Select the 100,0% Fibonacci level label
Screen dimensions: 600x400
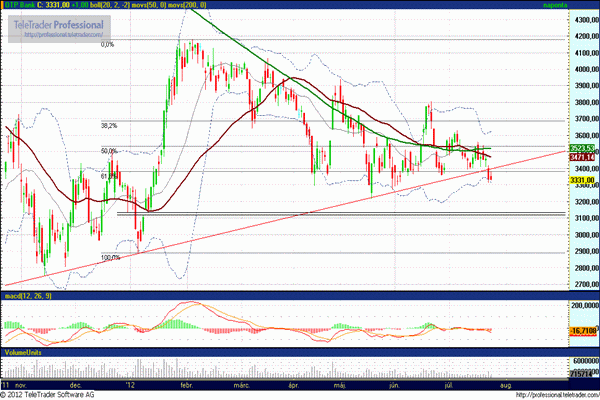(110, 257)
